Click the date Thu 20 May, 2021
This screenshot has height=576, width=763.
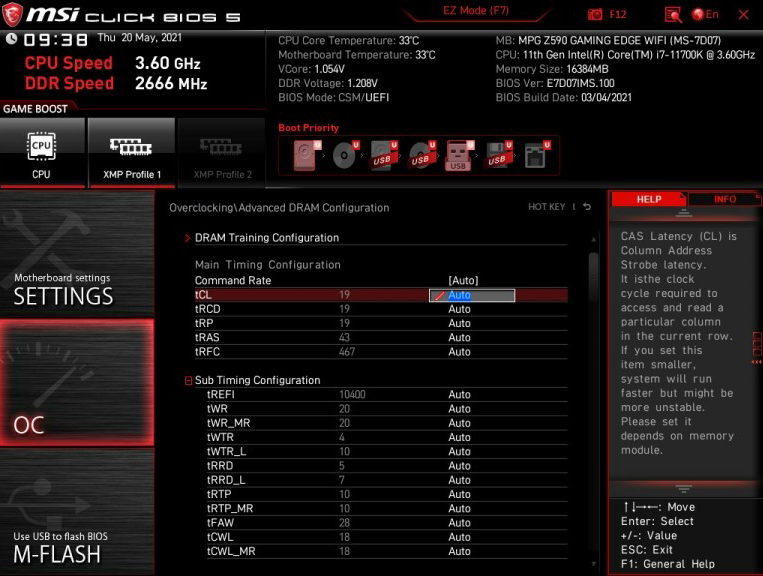(x=140, y=37)
